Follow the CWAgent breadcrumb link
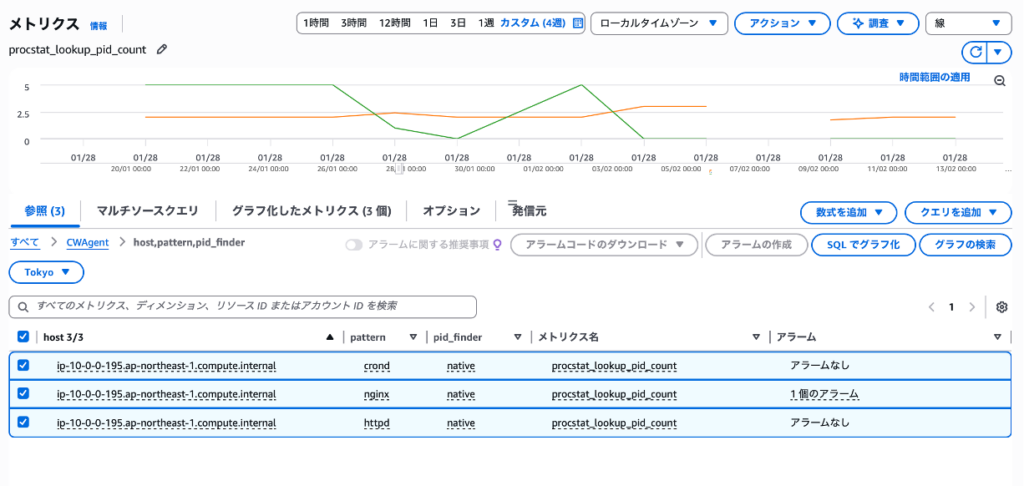1024x486 pixels. tap(88, 243)
